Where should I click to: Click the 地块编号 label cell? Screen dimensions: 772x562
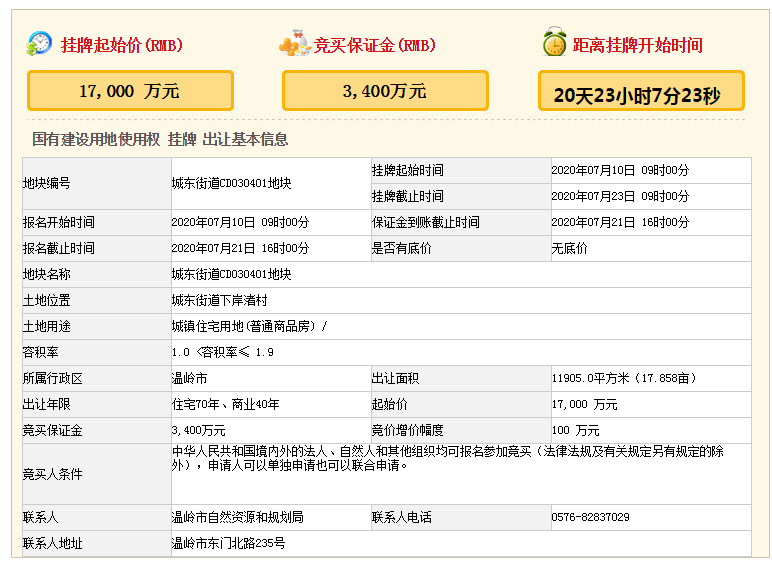[47, 184]
